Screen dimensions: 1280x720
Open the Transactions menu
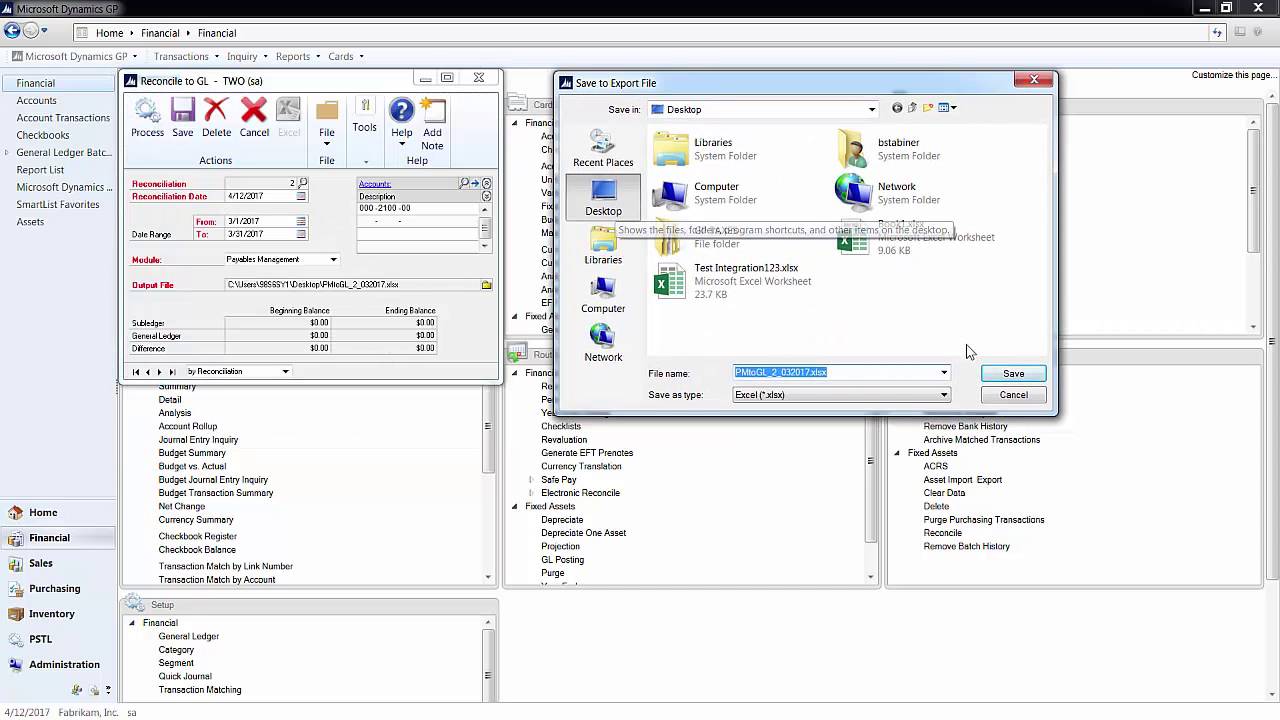coord(186,57)
